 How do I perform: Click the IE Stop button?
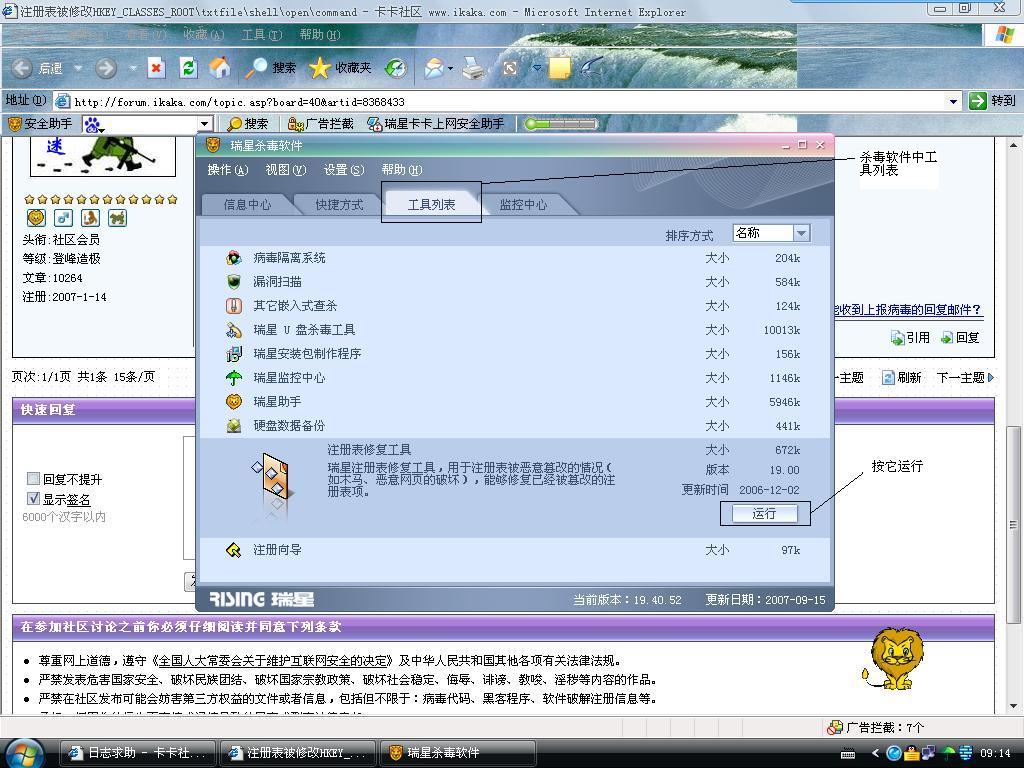[x=156, y=67]
